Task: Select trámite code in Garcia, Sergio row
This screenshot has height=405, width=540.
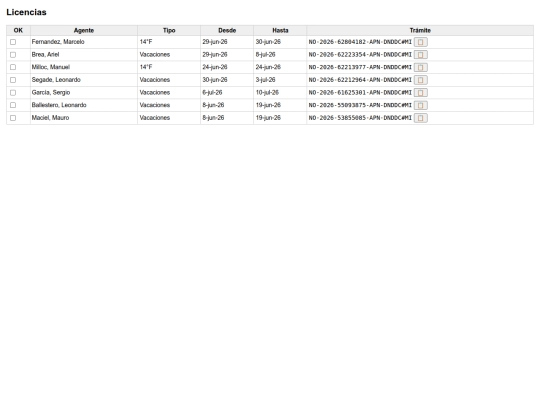Action: pos(360,93)
